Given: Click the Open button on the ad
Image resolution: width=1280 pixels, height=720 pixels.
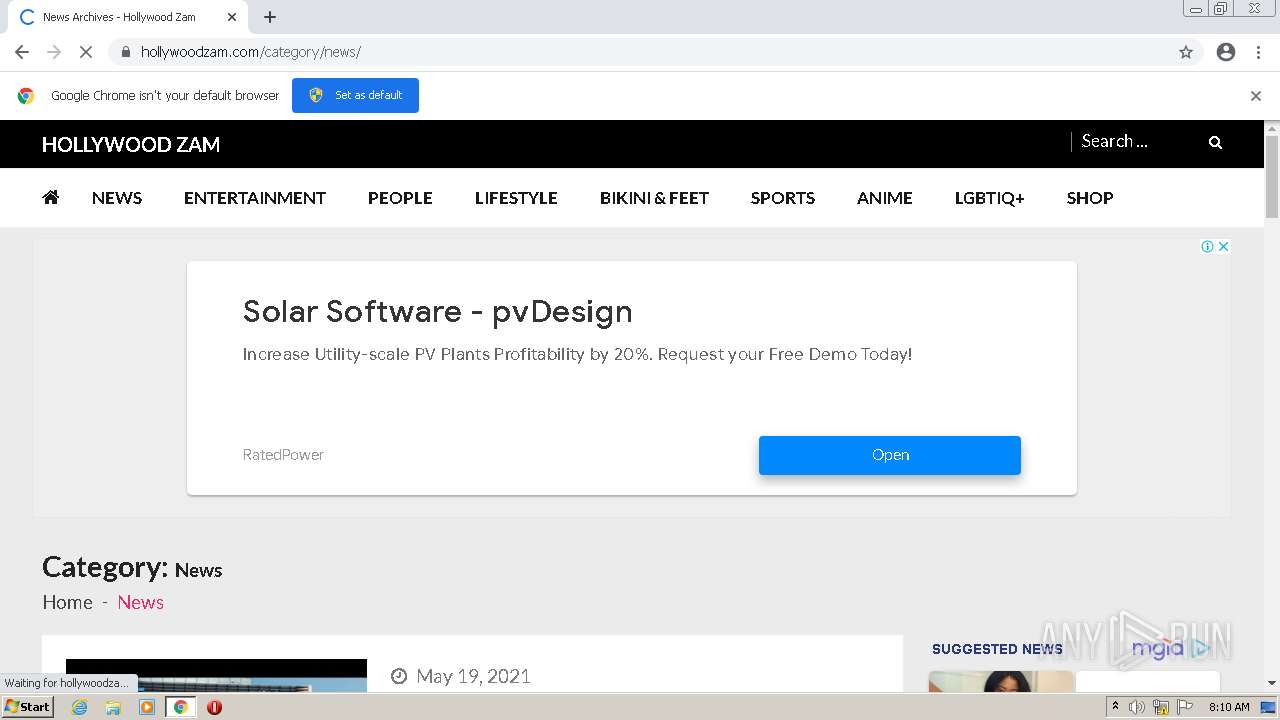Looking at the screenshot, I should 890,455.
